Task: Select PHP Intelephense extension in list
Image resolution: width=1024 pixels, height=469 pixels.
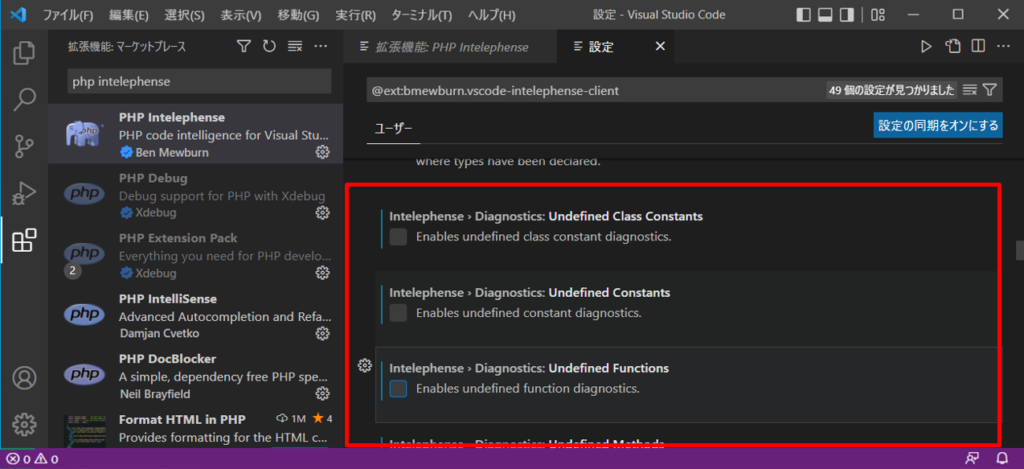Action: click(x=195, y=134)
